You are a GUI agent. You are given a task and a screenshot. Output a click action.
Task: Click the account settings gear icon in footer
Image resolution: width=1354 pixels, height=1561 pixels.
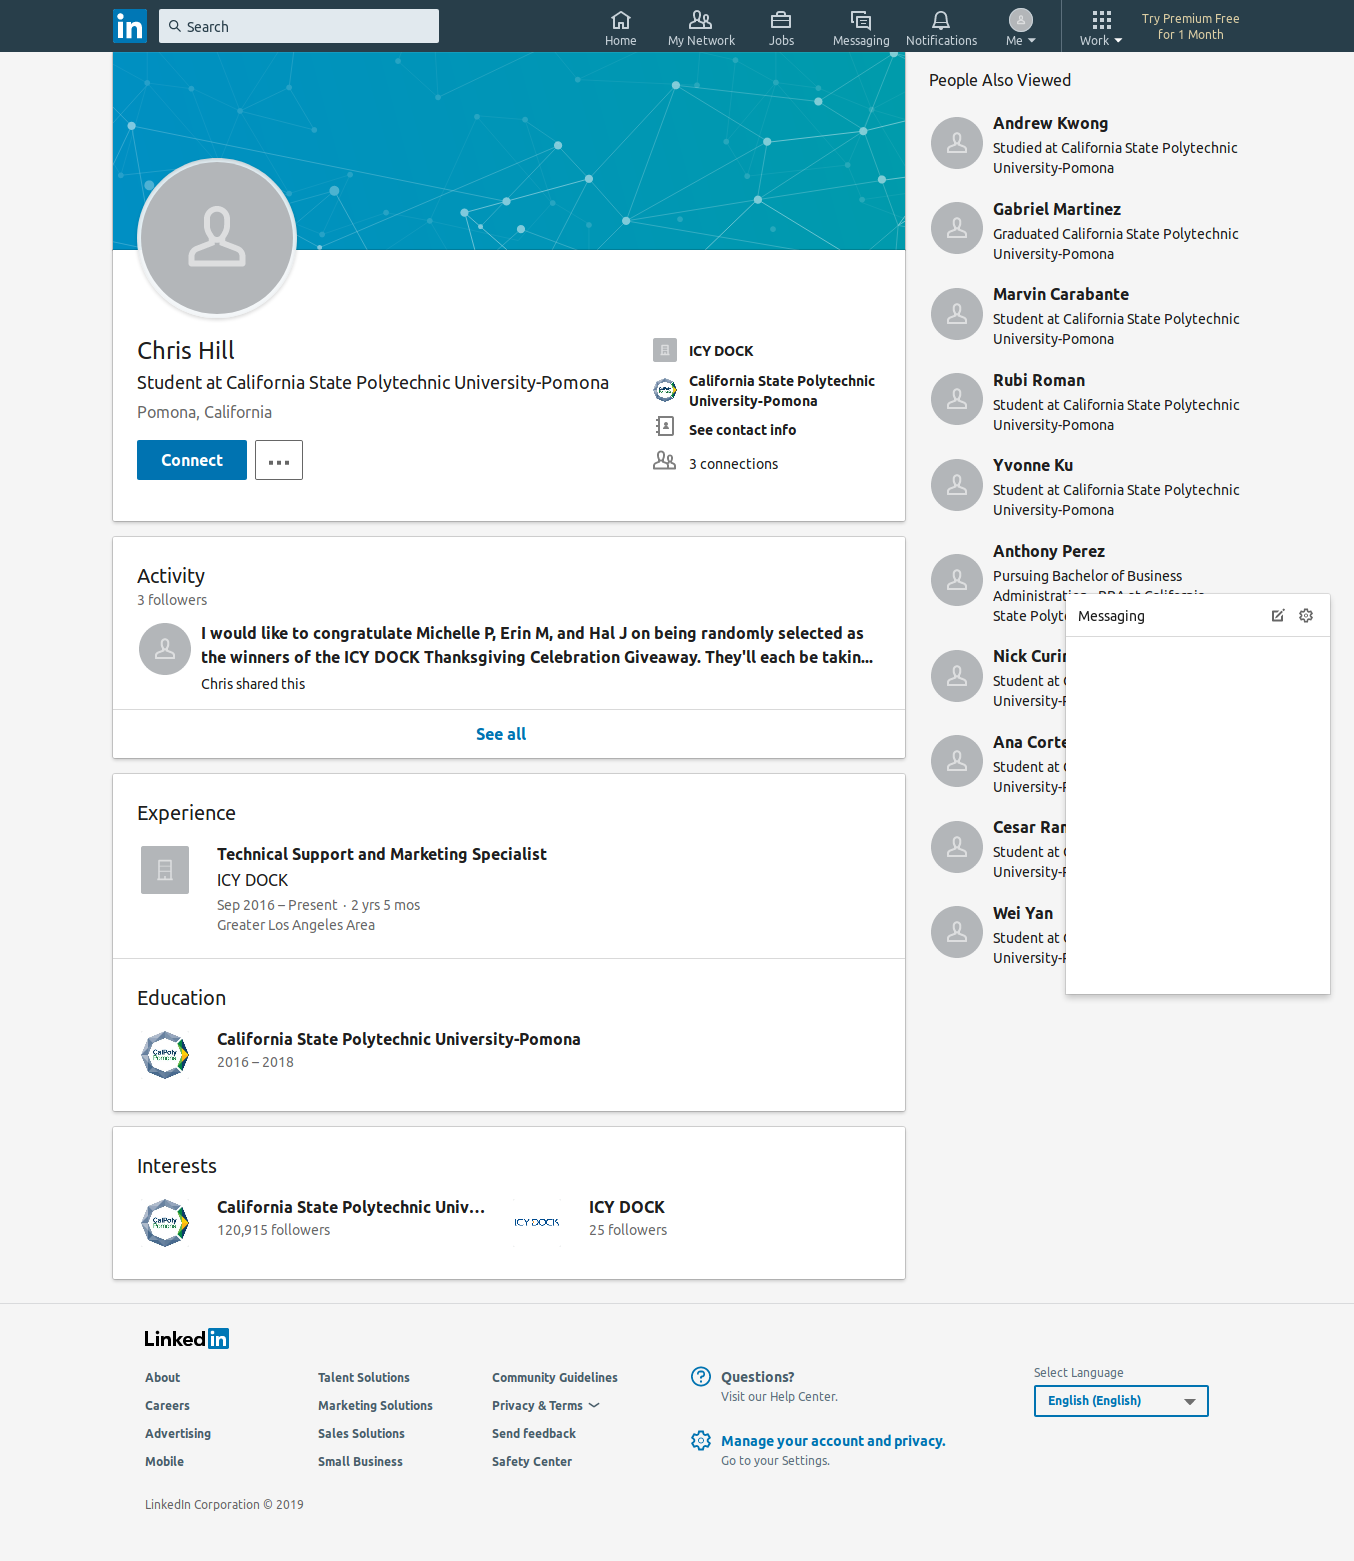(x=701, y=1441)
